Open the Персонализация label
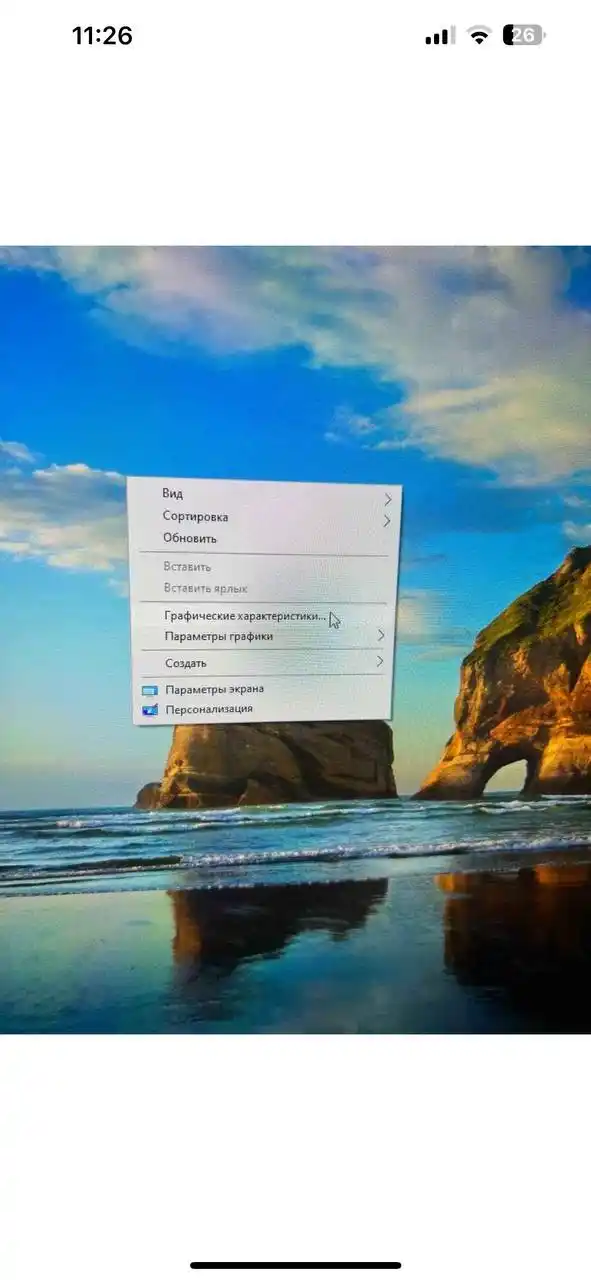 (x=208, y=709)
